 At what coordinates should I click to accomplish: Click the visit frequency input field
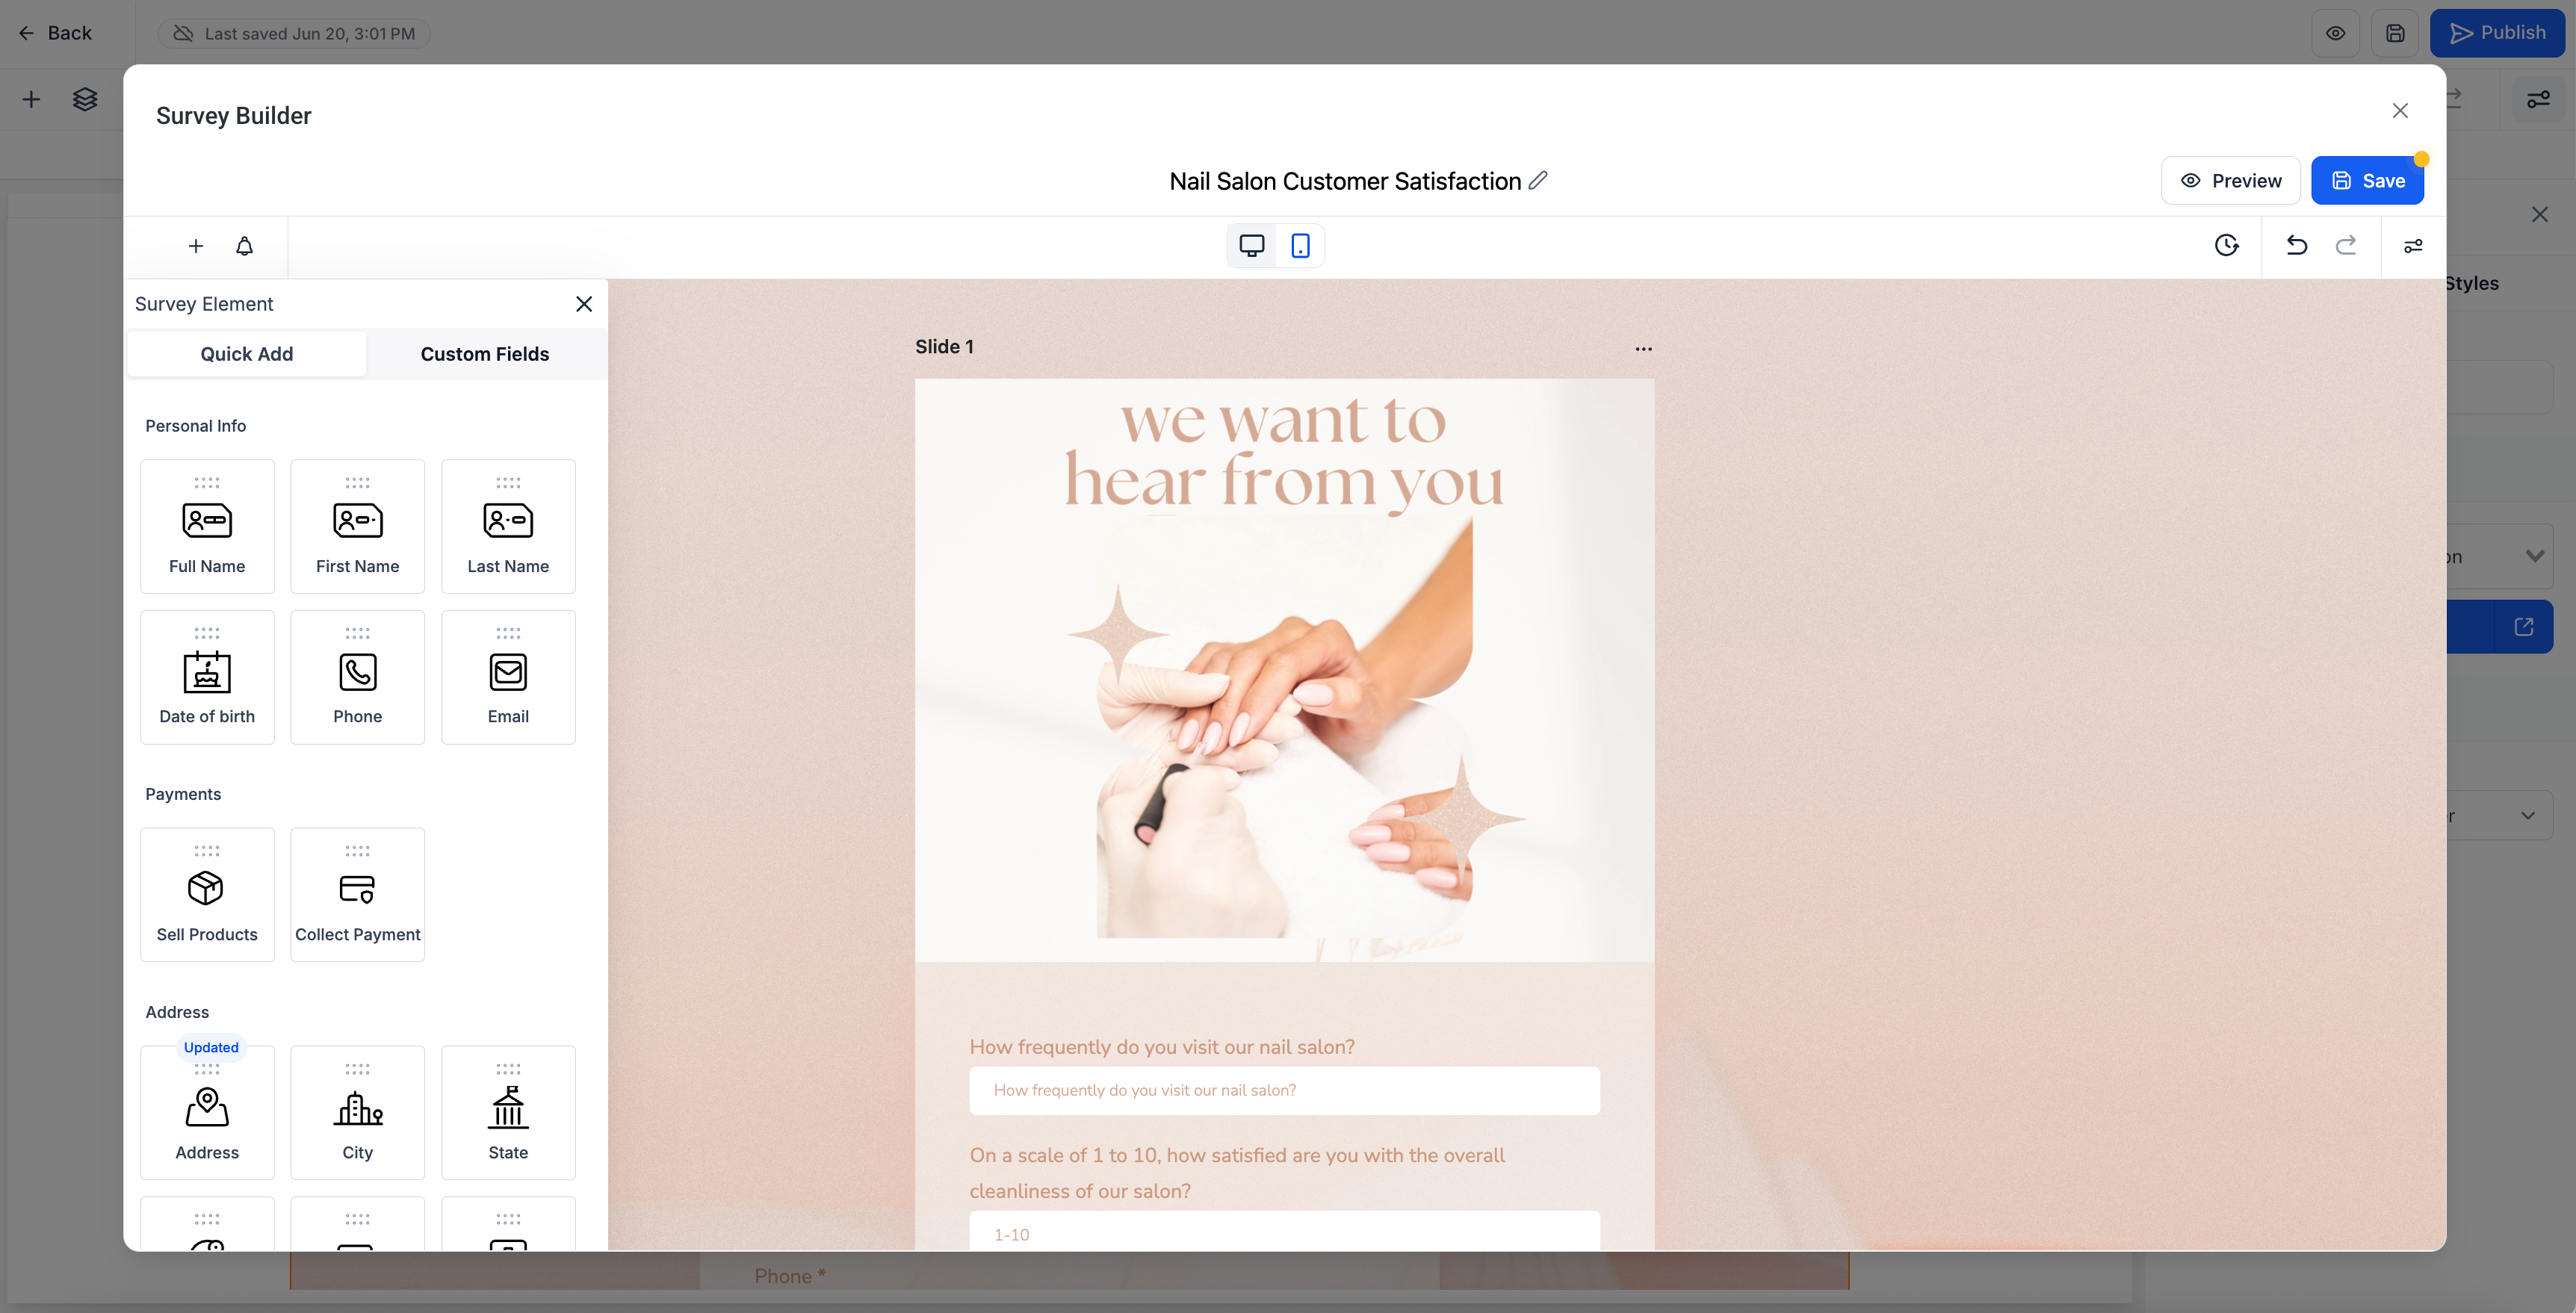pos(1284,1090)
